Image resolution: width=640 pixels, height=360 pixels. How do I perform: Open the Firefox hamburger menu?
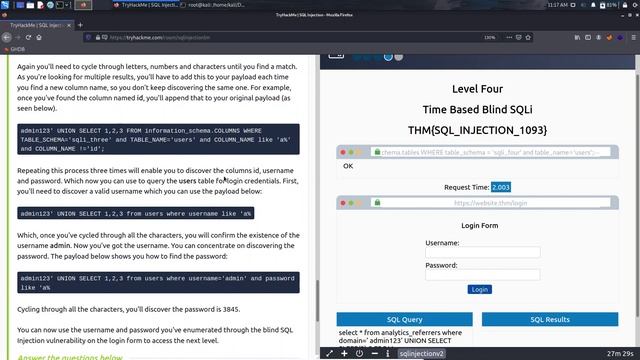point(633,38)
